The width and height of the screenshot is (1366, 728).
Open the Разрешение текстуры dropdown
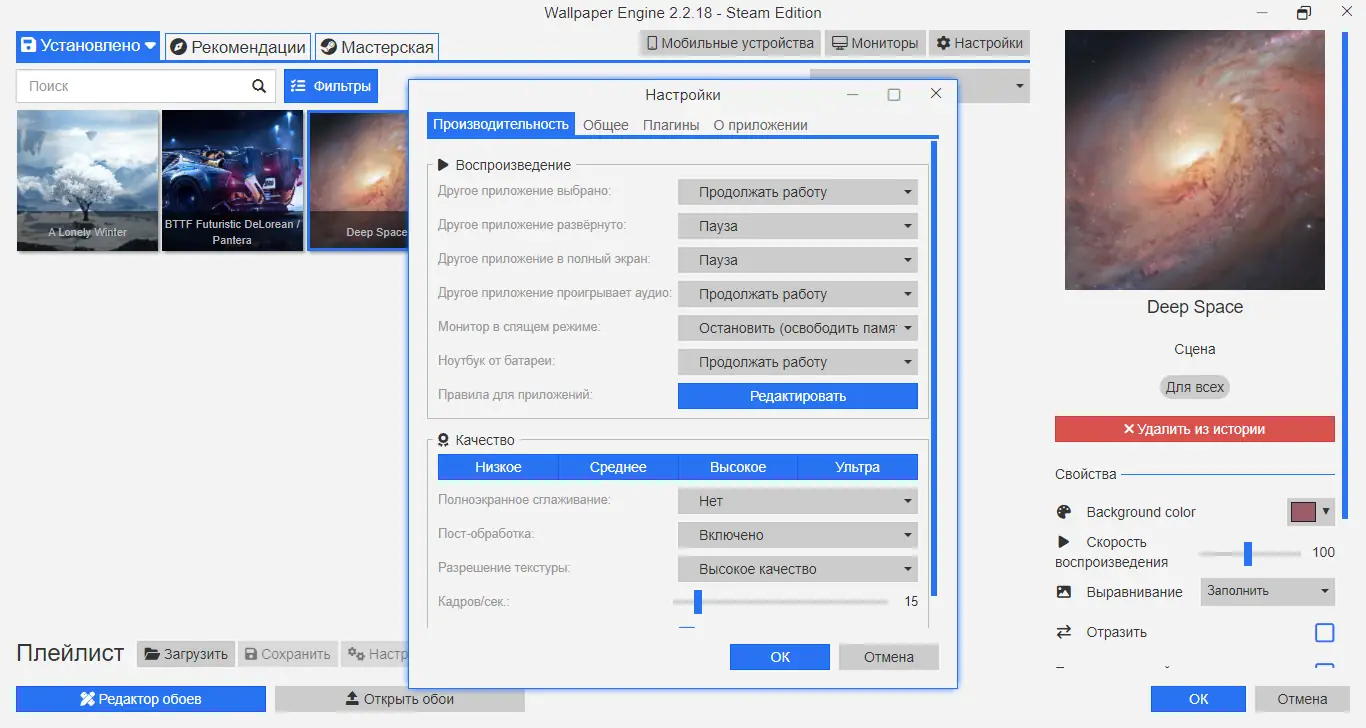pos(798,569)
